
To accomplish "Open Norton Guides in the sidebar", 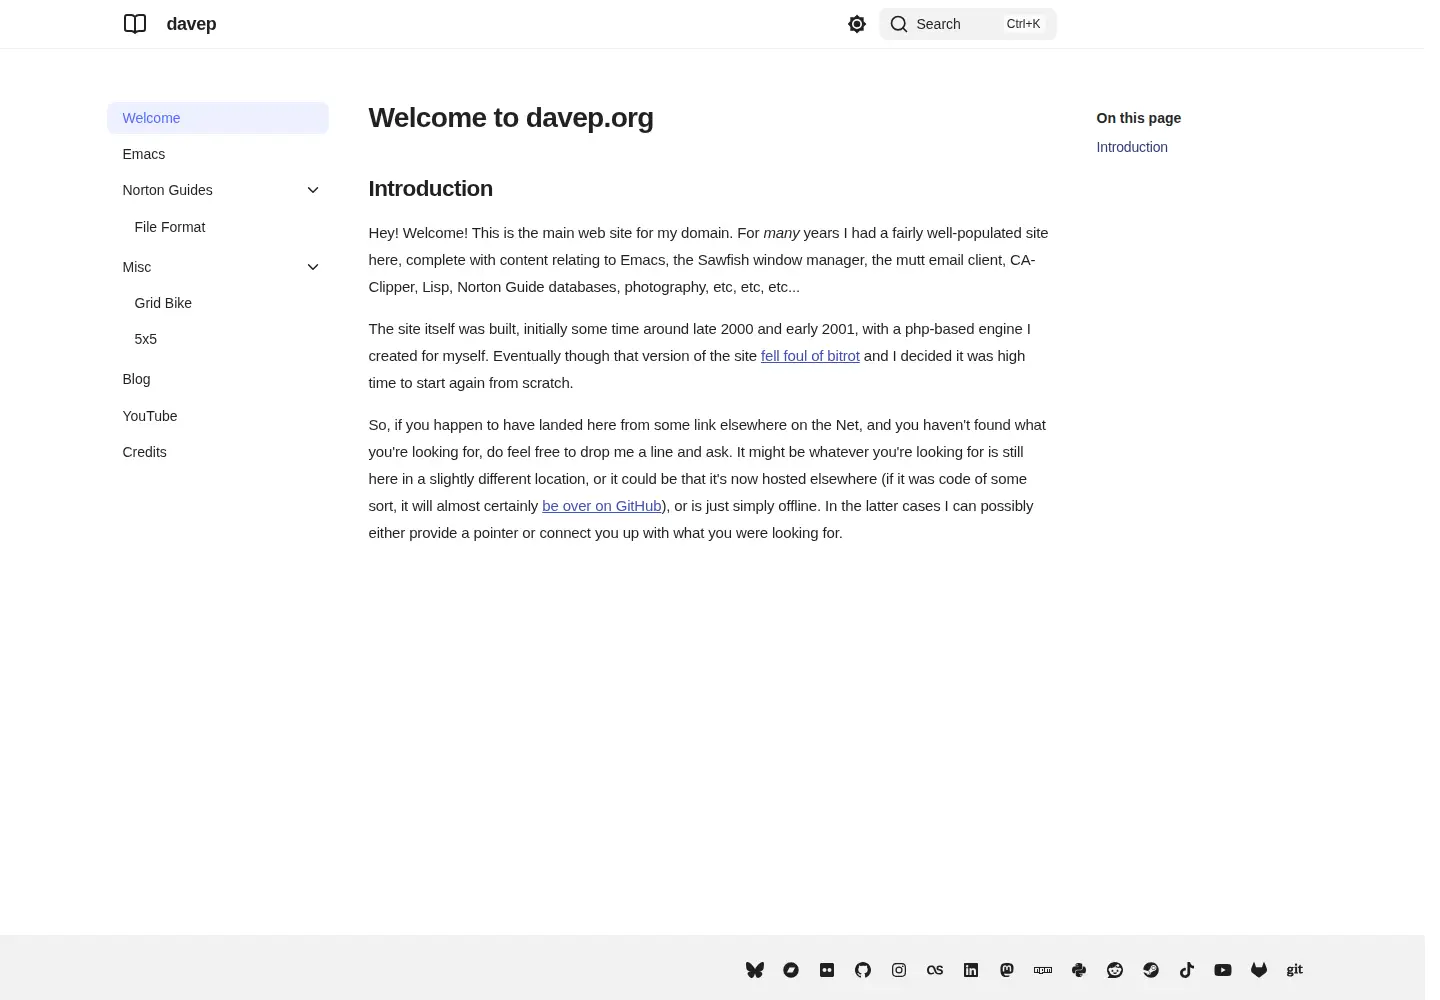I will [x=168, y=190].
